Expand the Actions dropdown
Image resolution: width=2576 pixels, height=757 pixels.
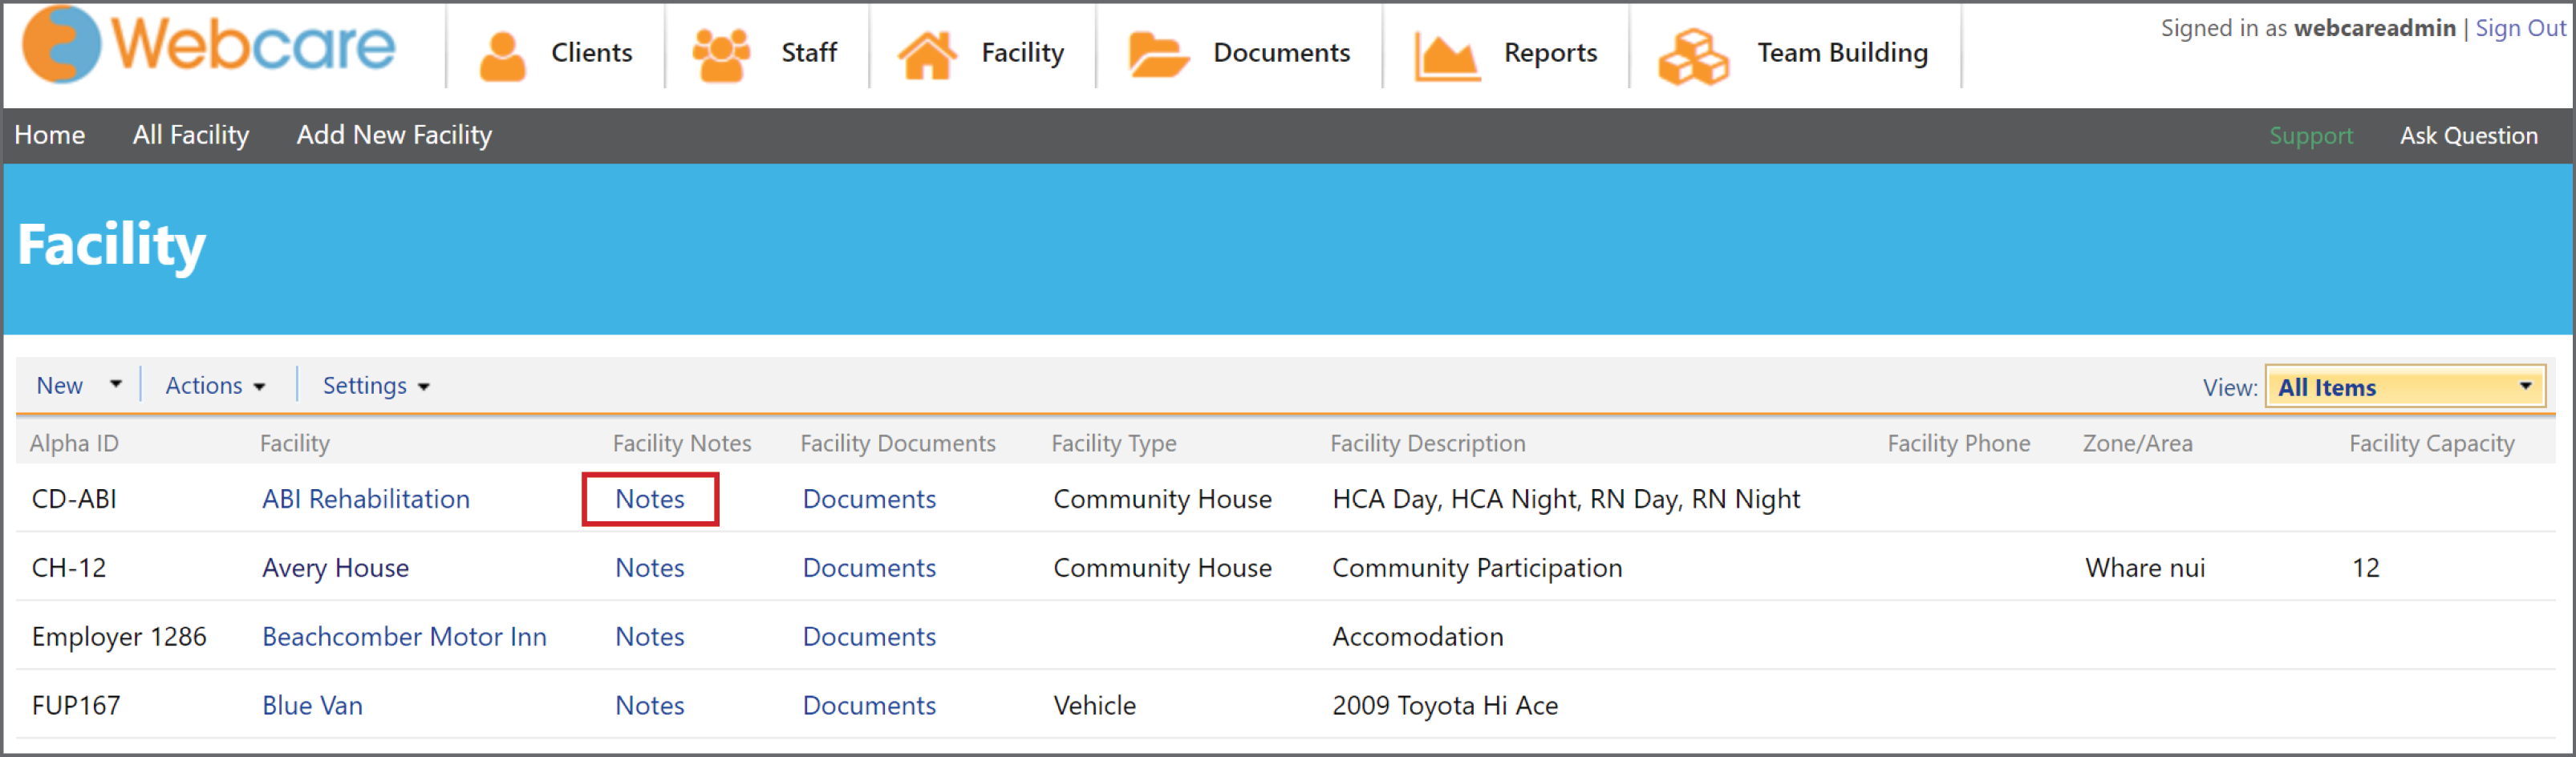coord(214,385)
